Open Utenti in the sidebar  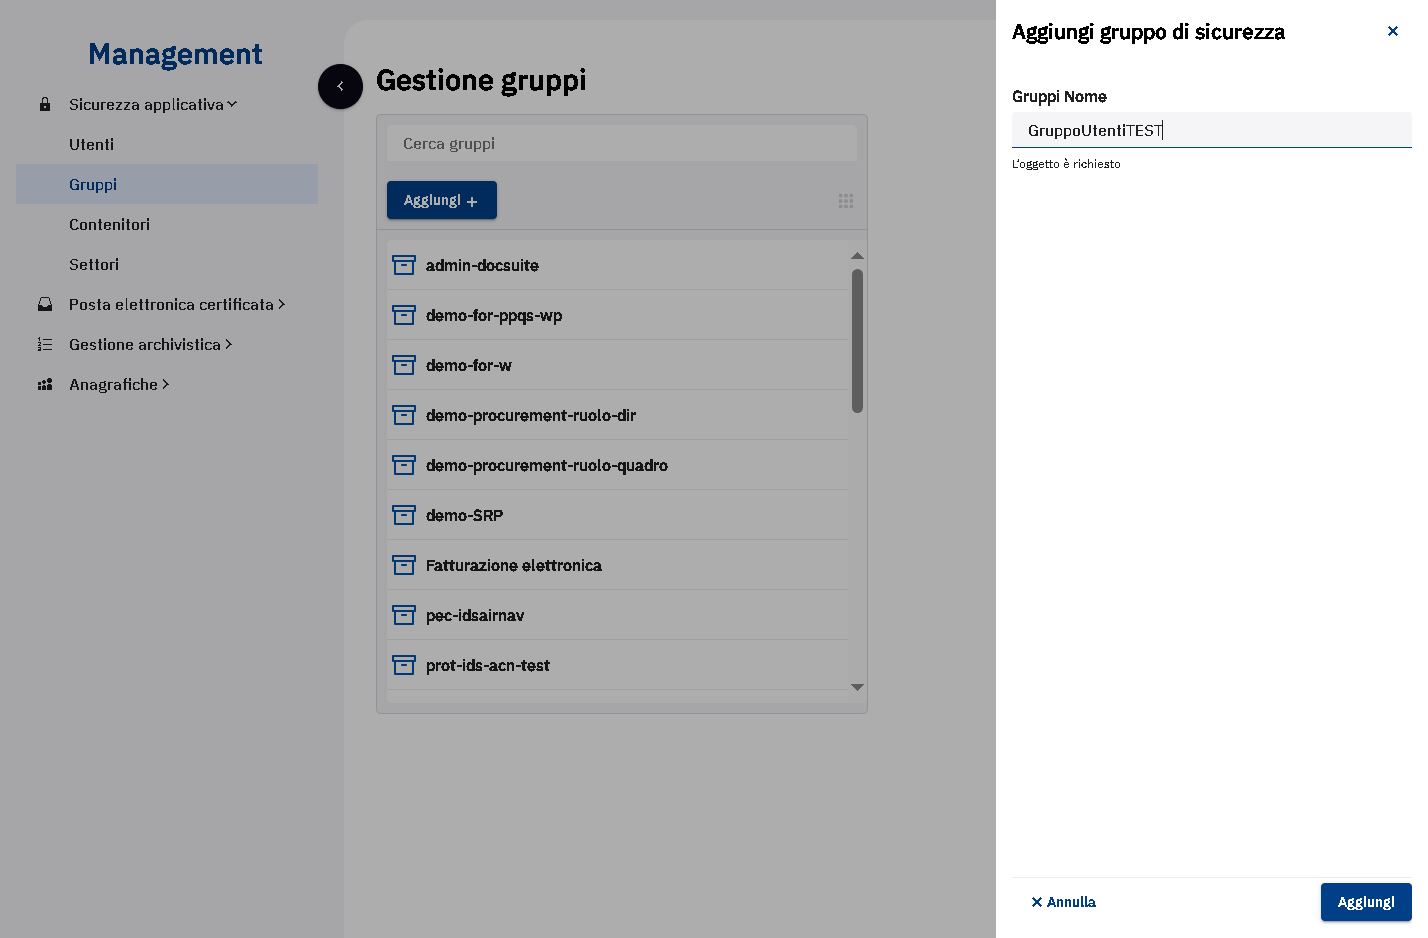92,144
